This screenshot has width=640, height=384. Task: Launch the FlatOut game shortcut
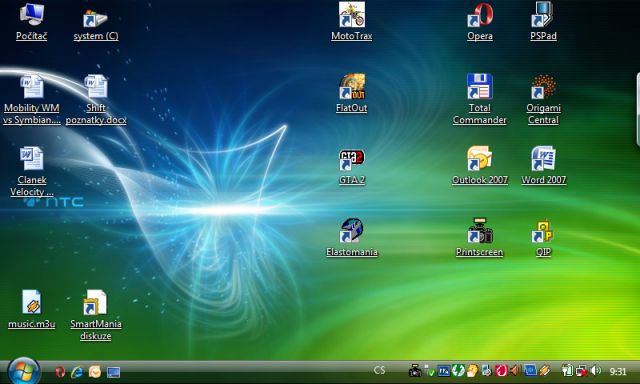pos(351,93)
